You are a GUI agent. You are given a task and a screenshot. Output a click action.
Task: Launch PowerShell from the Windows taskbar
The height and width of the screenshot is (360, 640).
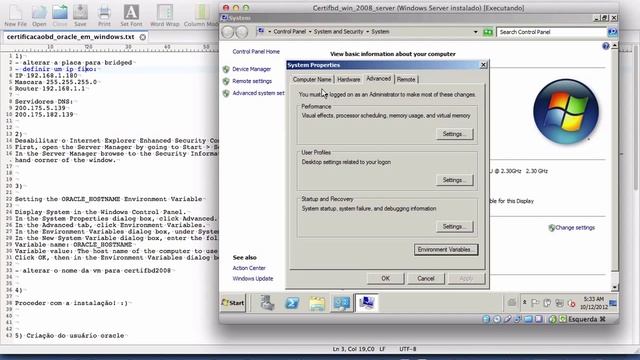292,303
